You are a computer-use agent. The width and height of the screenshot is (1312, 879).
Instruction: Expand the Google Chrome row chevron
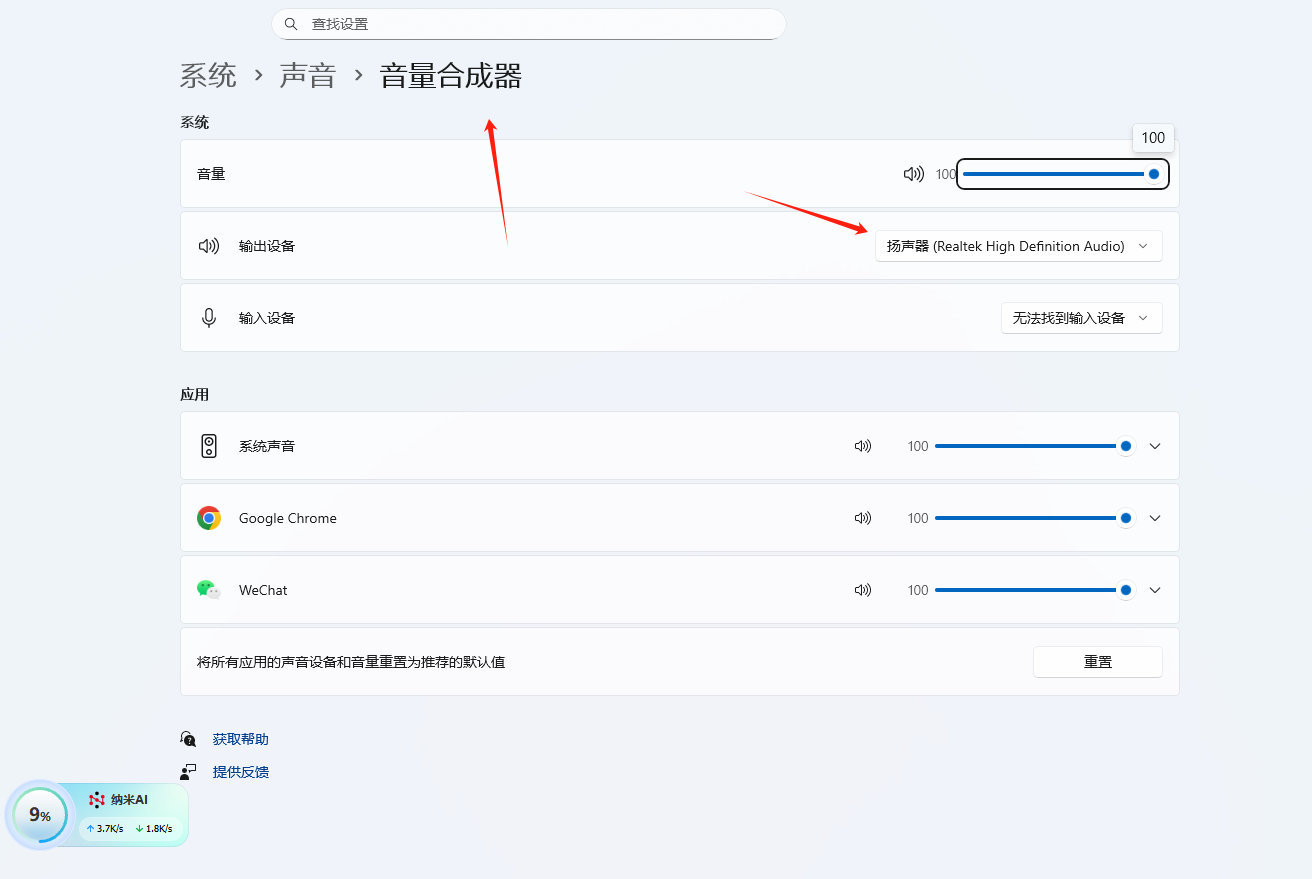point(1155,518)
